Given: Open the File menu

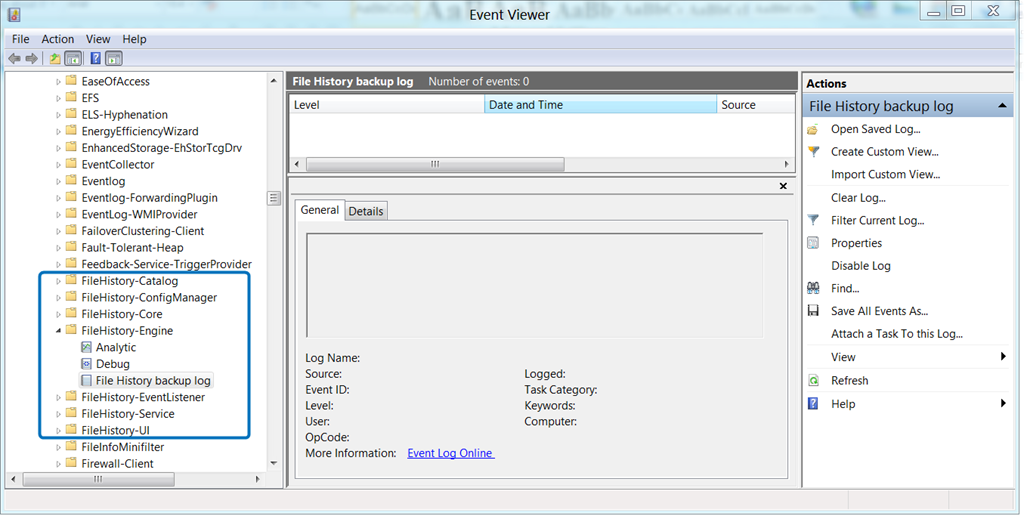Looking at the screenshot, I should pyautogui.click(x=21, y=39).
